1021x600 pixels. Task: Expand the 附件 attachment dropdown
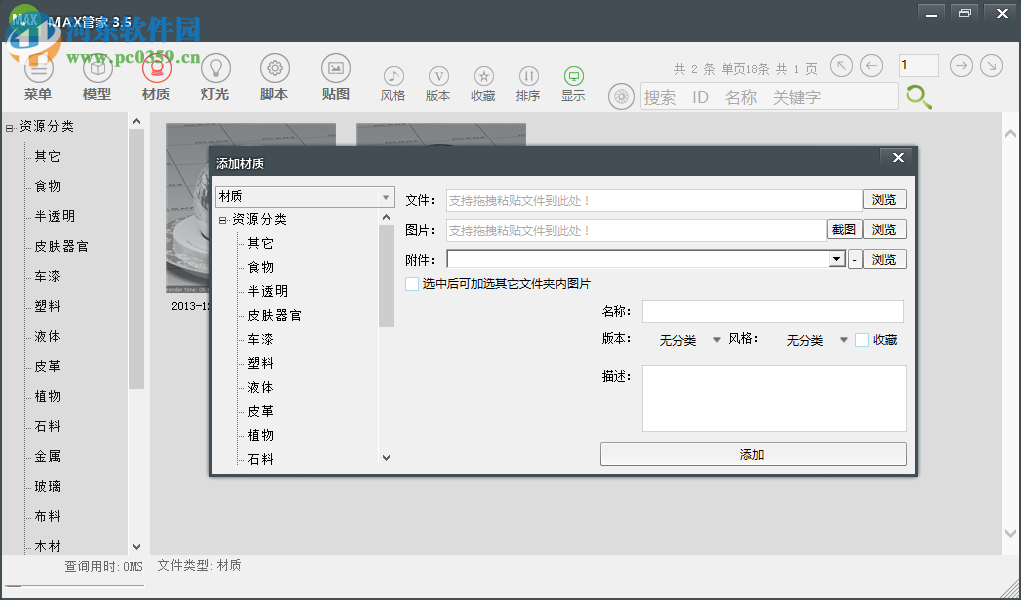(x=837, y=258)
